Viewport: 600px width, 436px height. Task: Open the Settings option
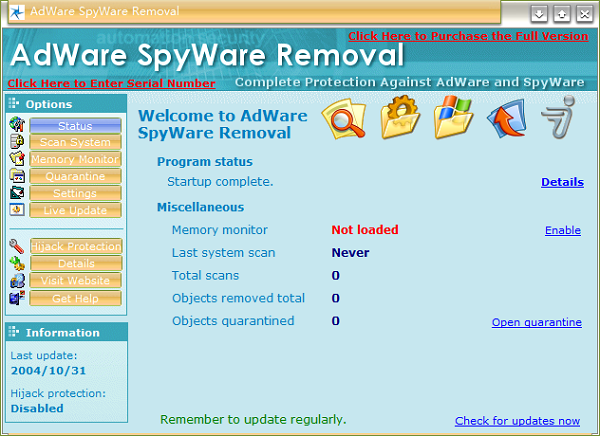pyautogui.click(x=75, y=194)
